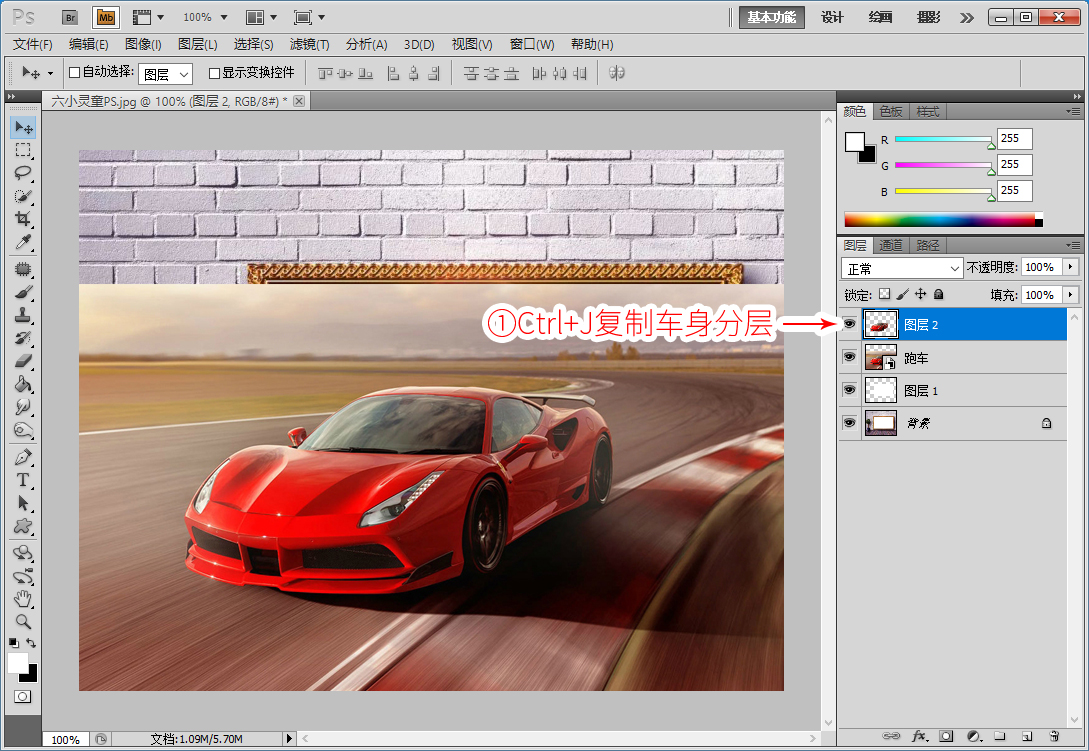
Task: Select the Pen tool
Action: click(24, 457)
